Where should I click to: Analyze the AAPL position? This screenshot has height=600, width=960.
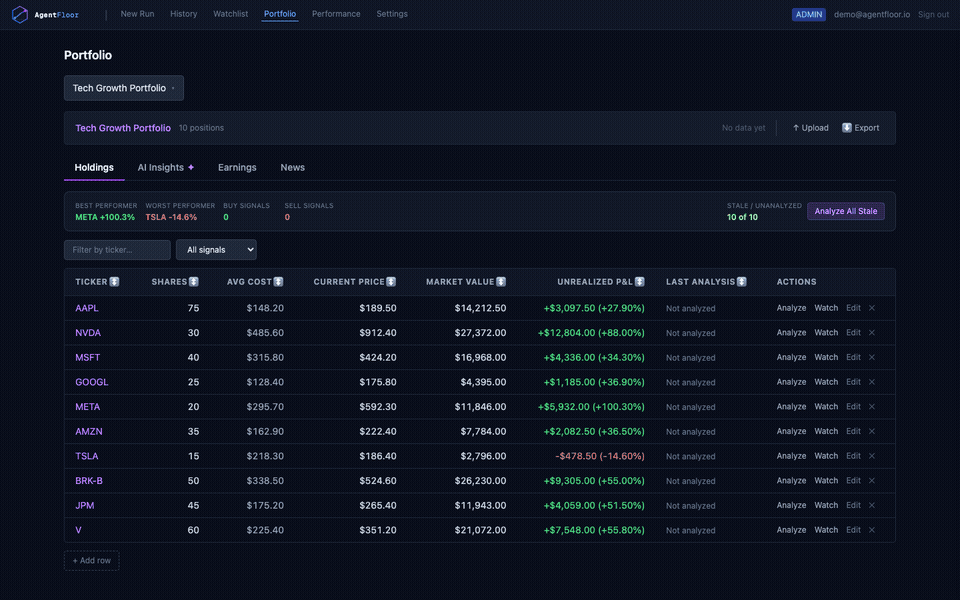(x=791, y=308)
